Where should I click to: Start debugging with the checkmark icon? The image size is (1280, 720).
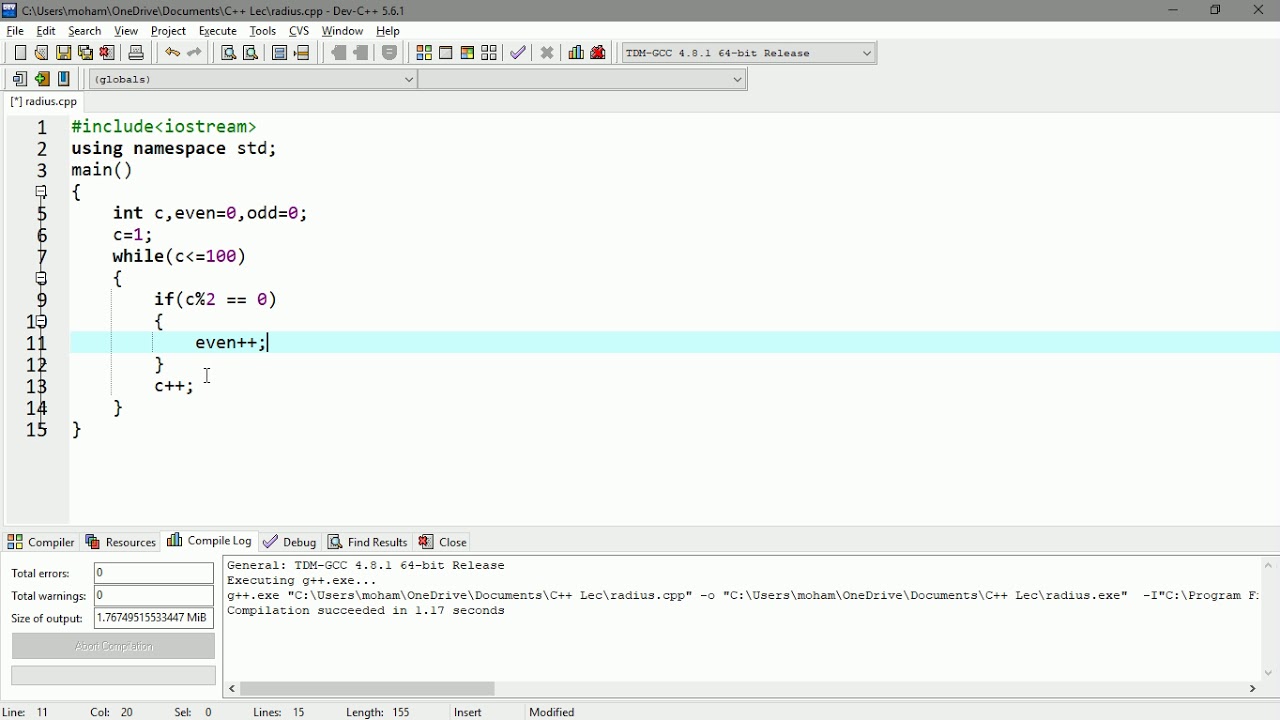coord(518,53)
